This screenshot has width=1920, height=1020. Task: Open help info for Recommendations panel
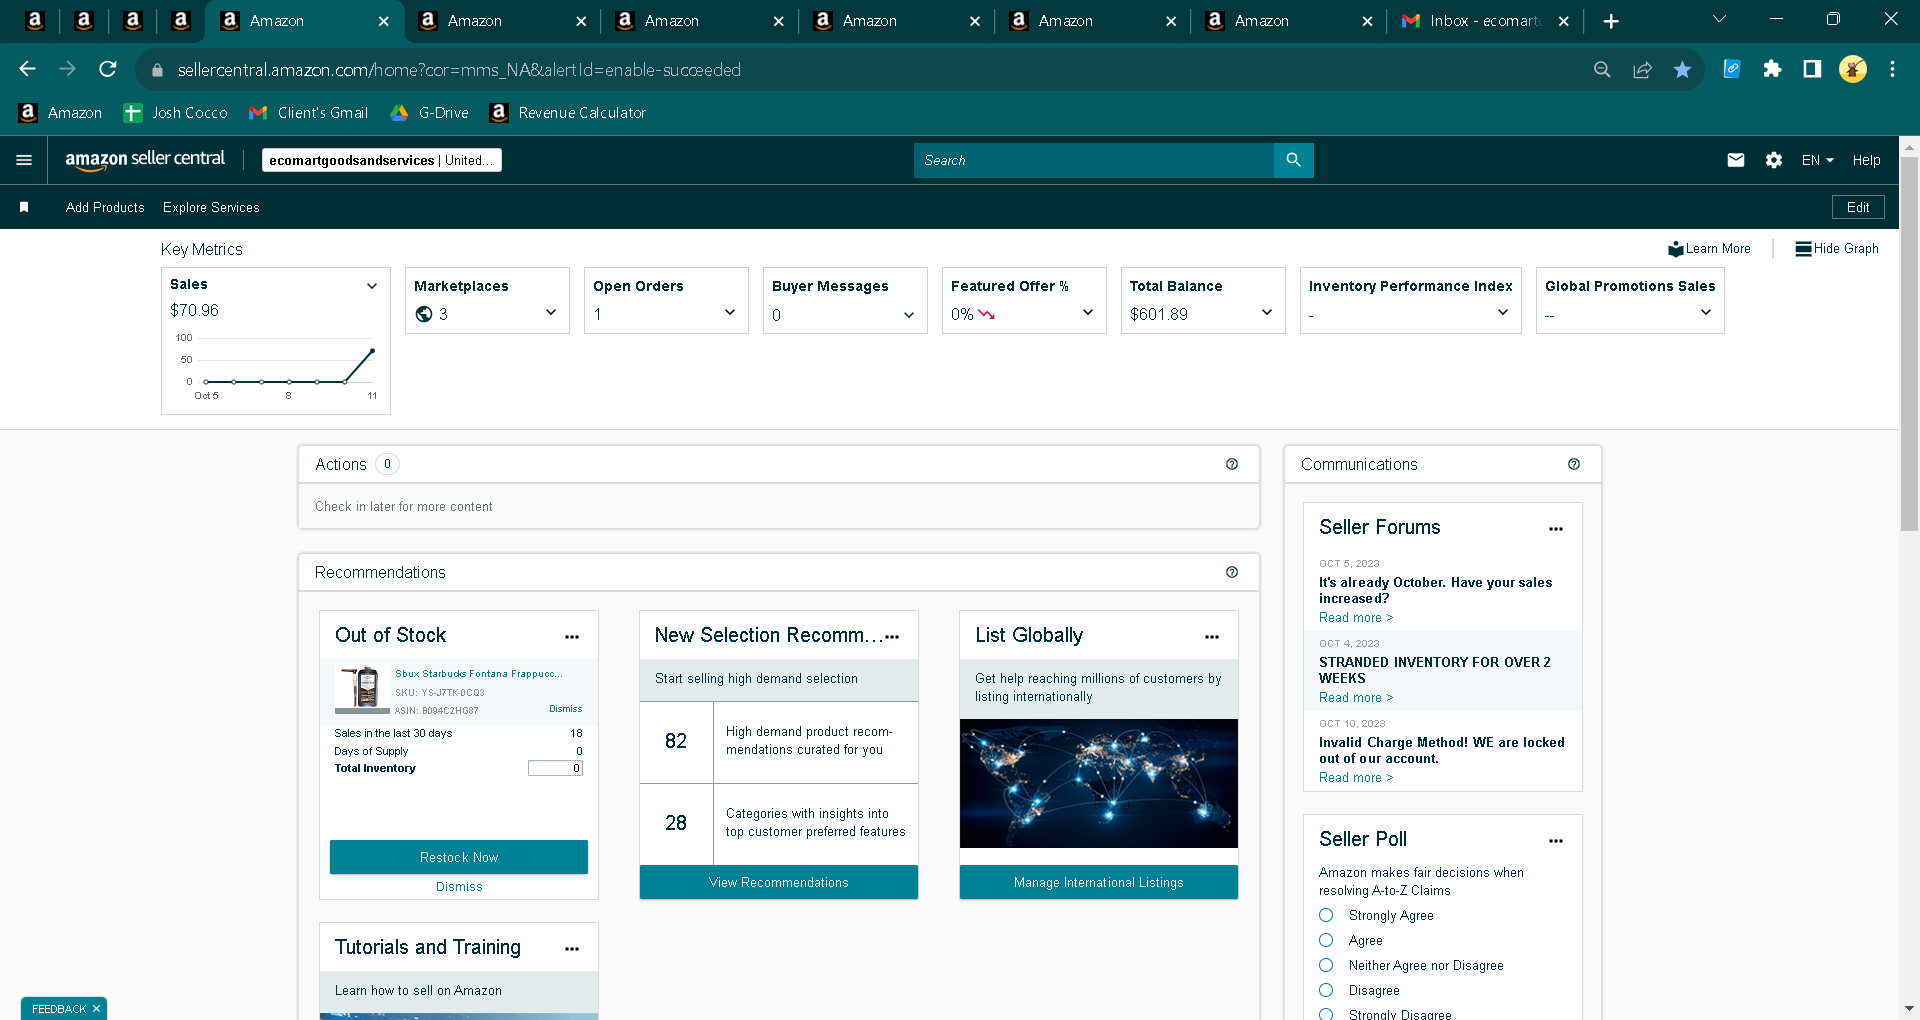(x=1232, y=572)
